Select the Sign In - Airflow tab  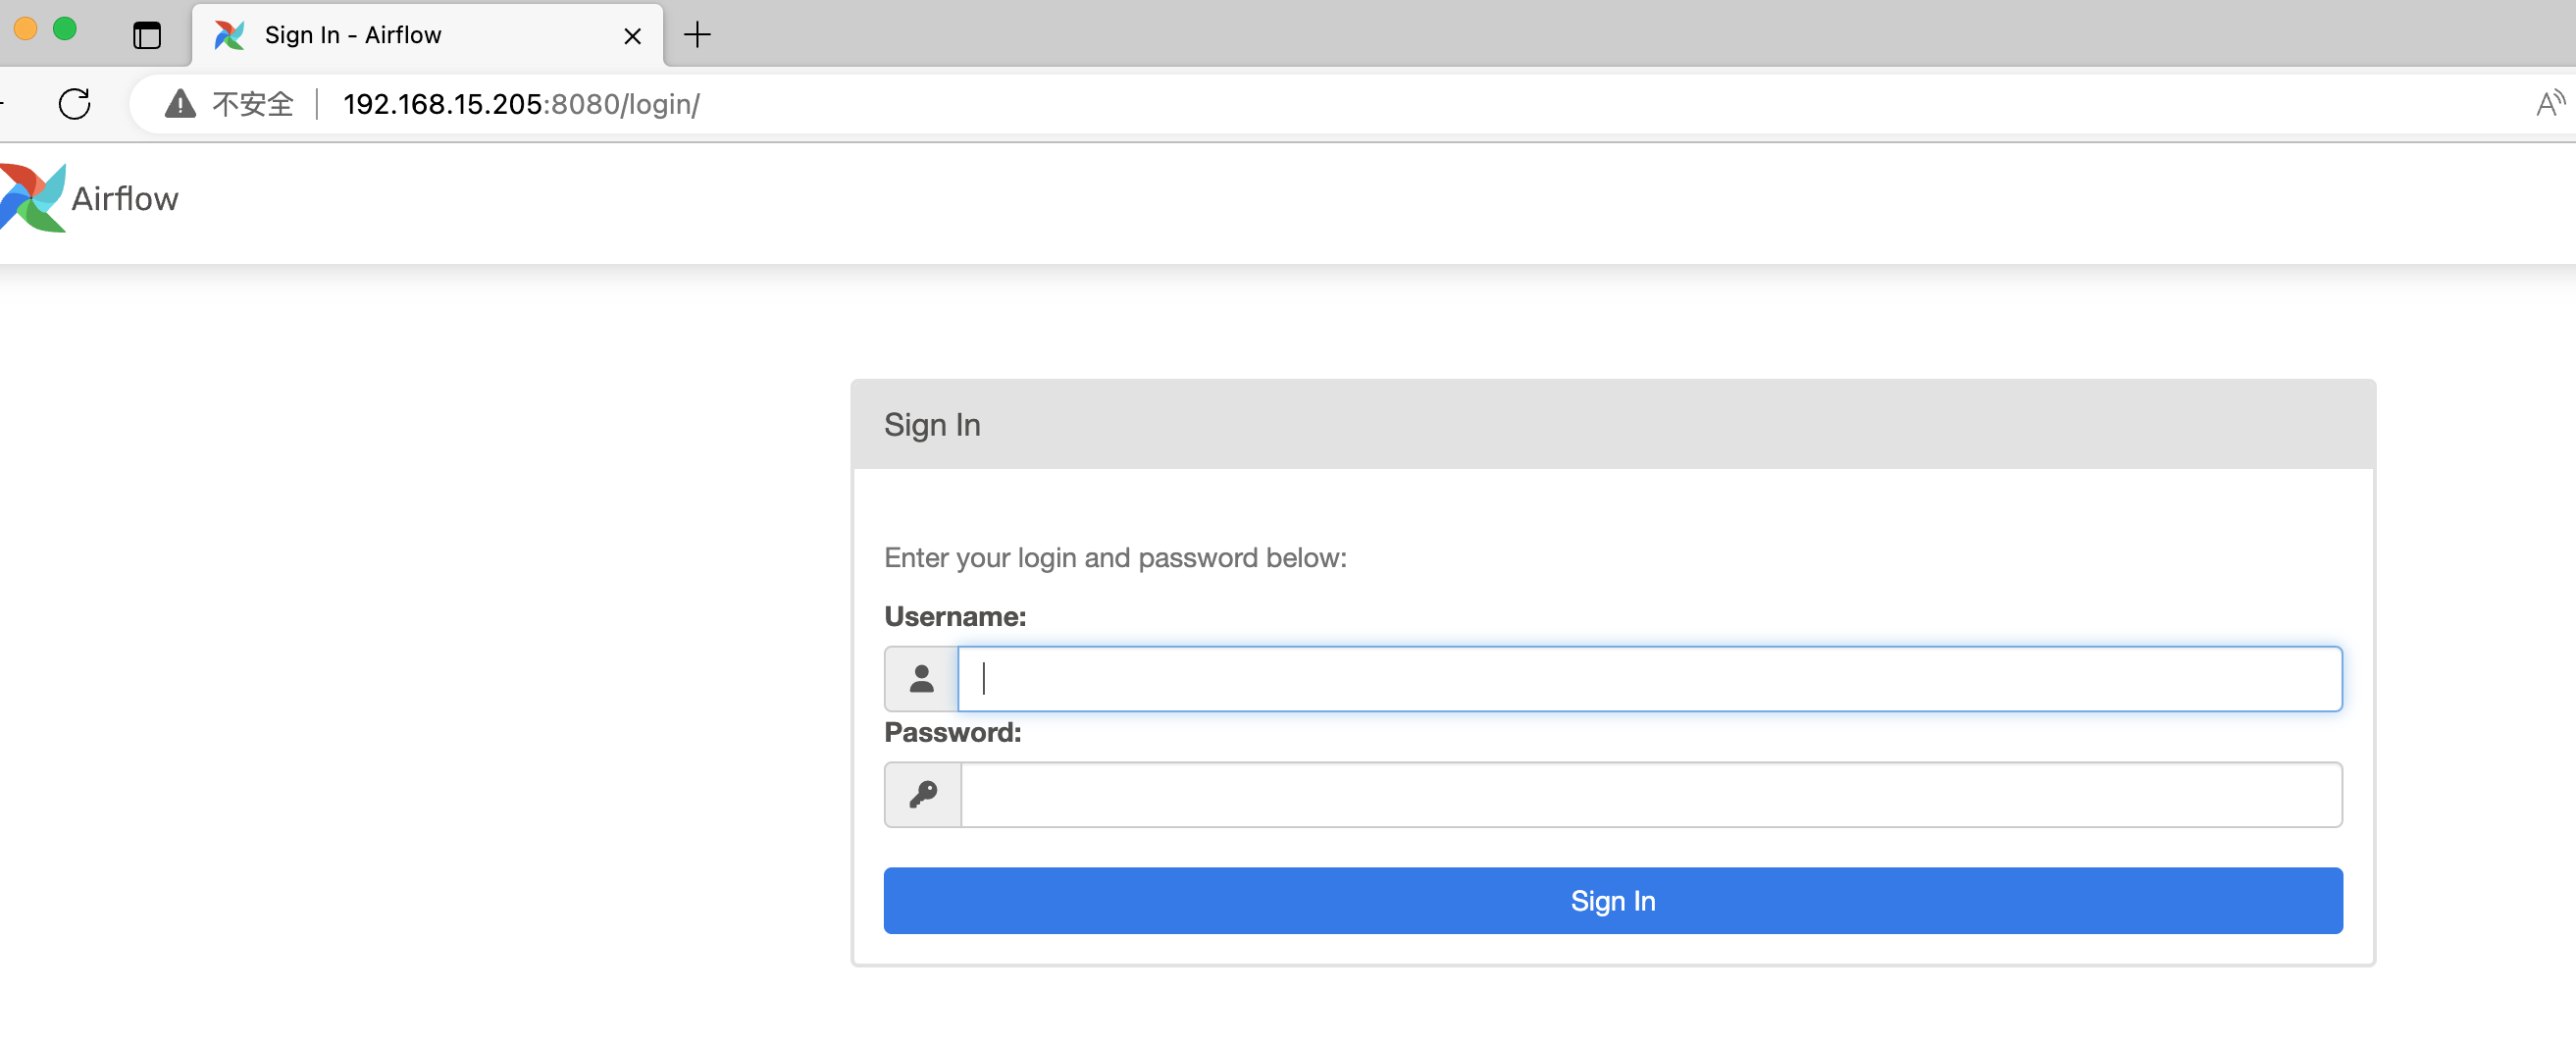coord(400,35)
